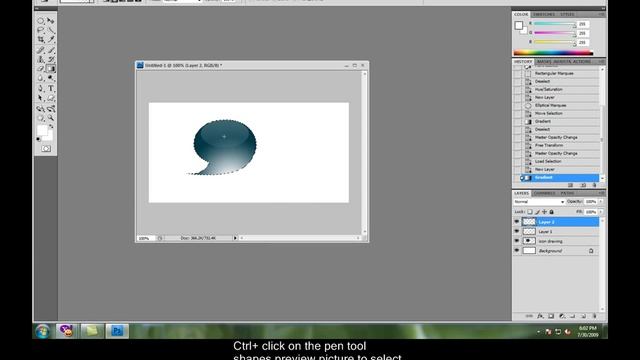Swap foreground and background colors
This screenshot has width=640, height=360.
pyautogui.click(x=51, y=127)
